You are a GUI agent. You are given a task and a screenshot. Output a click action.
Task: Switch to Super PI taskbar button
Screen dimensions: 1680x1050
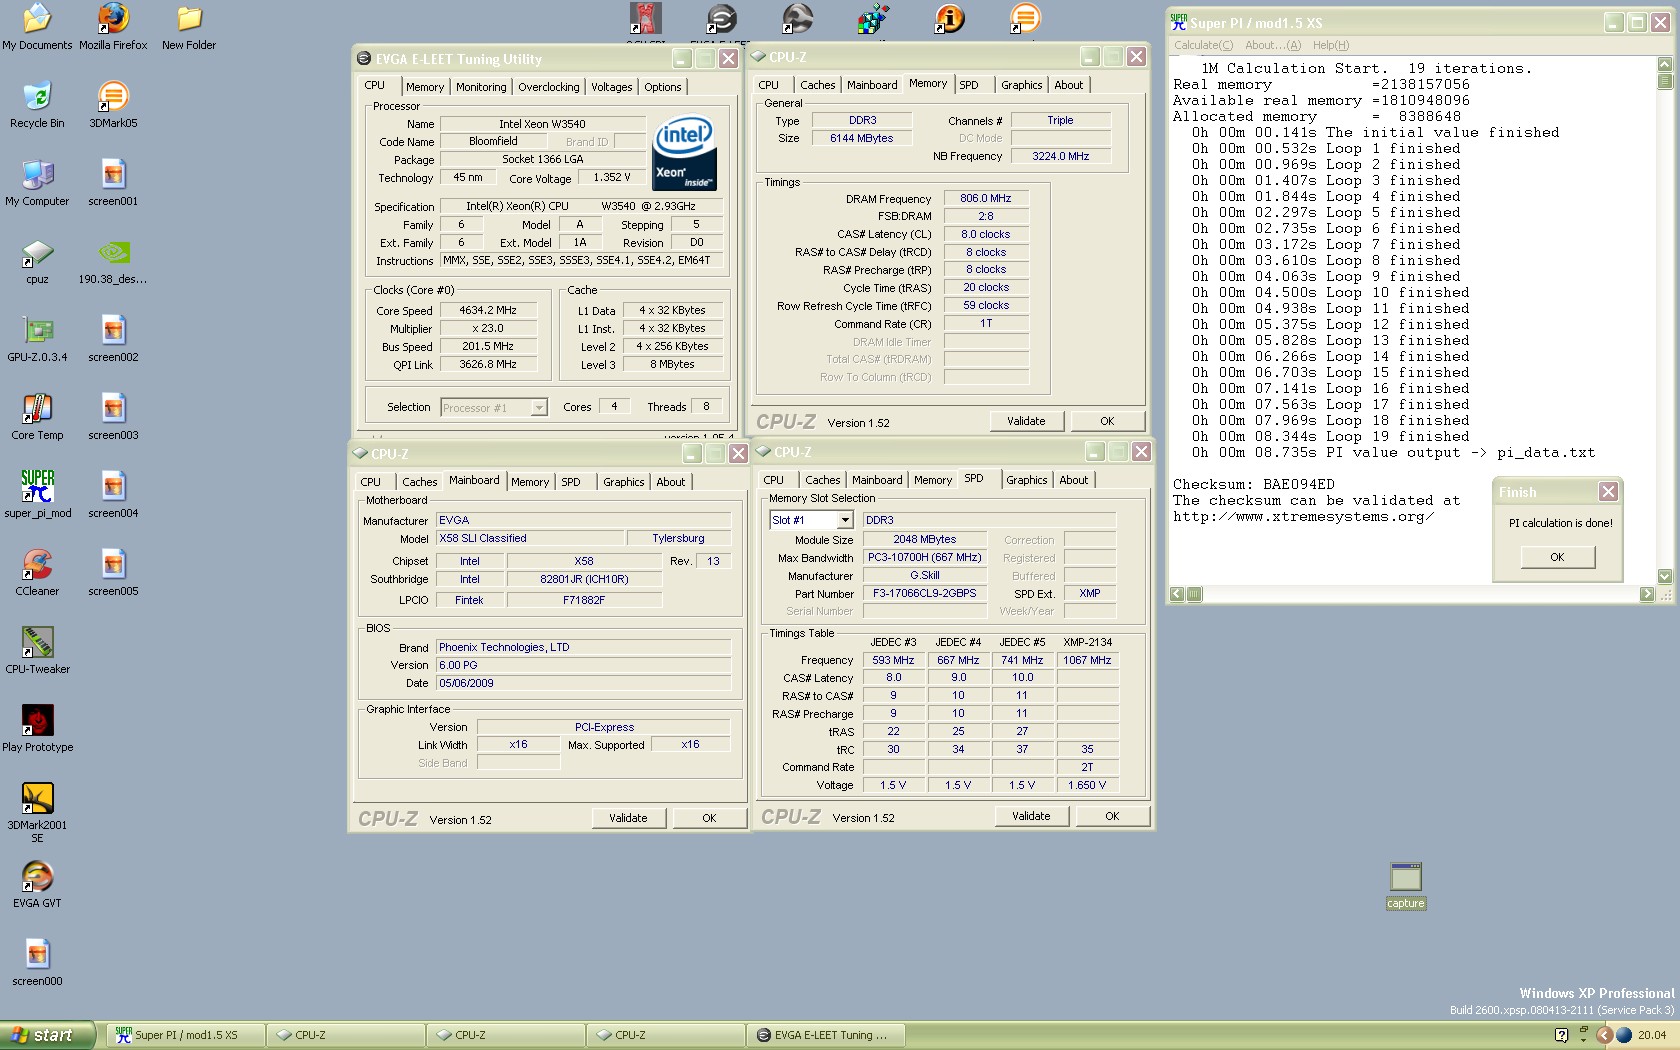pos(186,1035)
